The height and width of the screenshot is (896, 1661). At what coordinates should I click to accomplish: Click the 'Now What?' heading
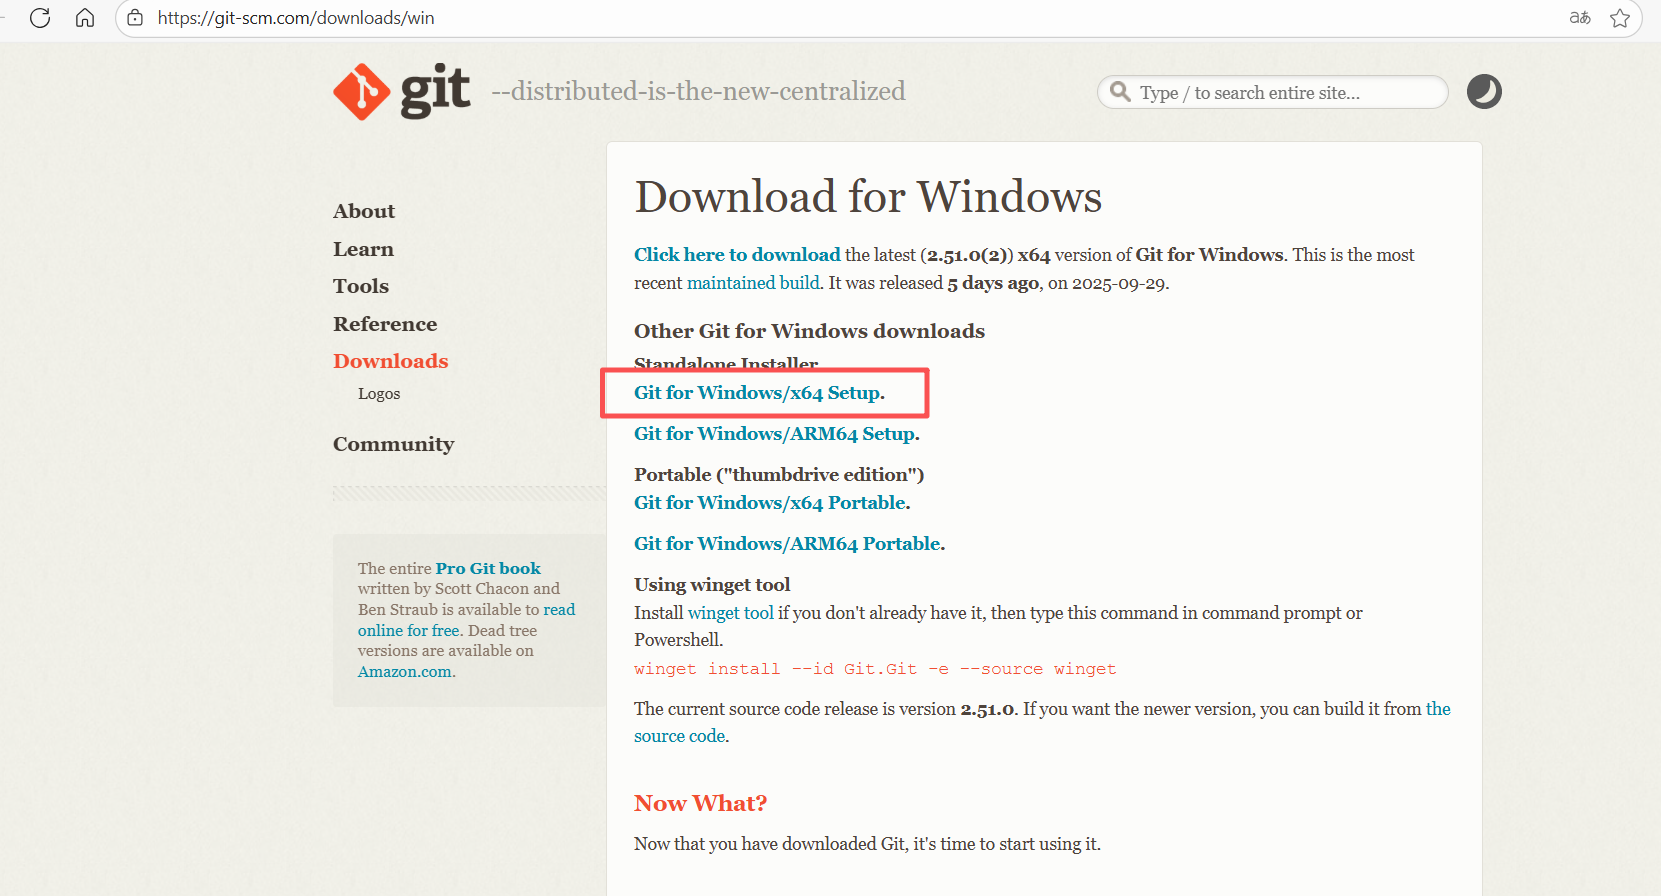pos(700,804)
